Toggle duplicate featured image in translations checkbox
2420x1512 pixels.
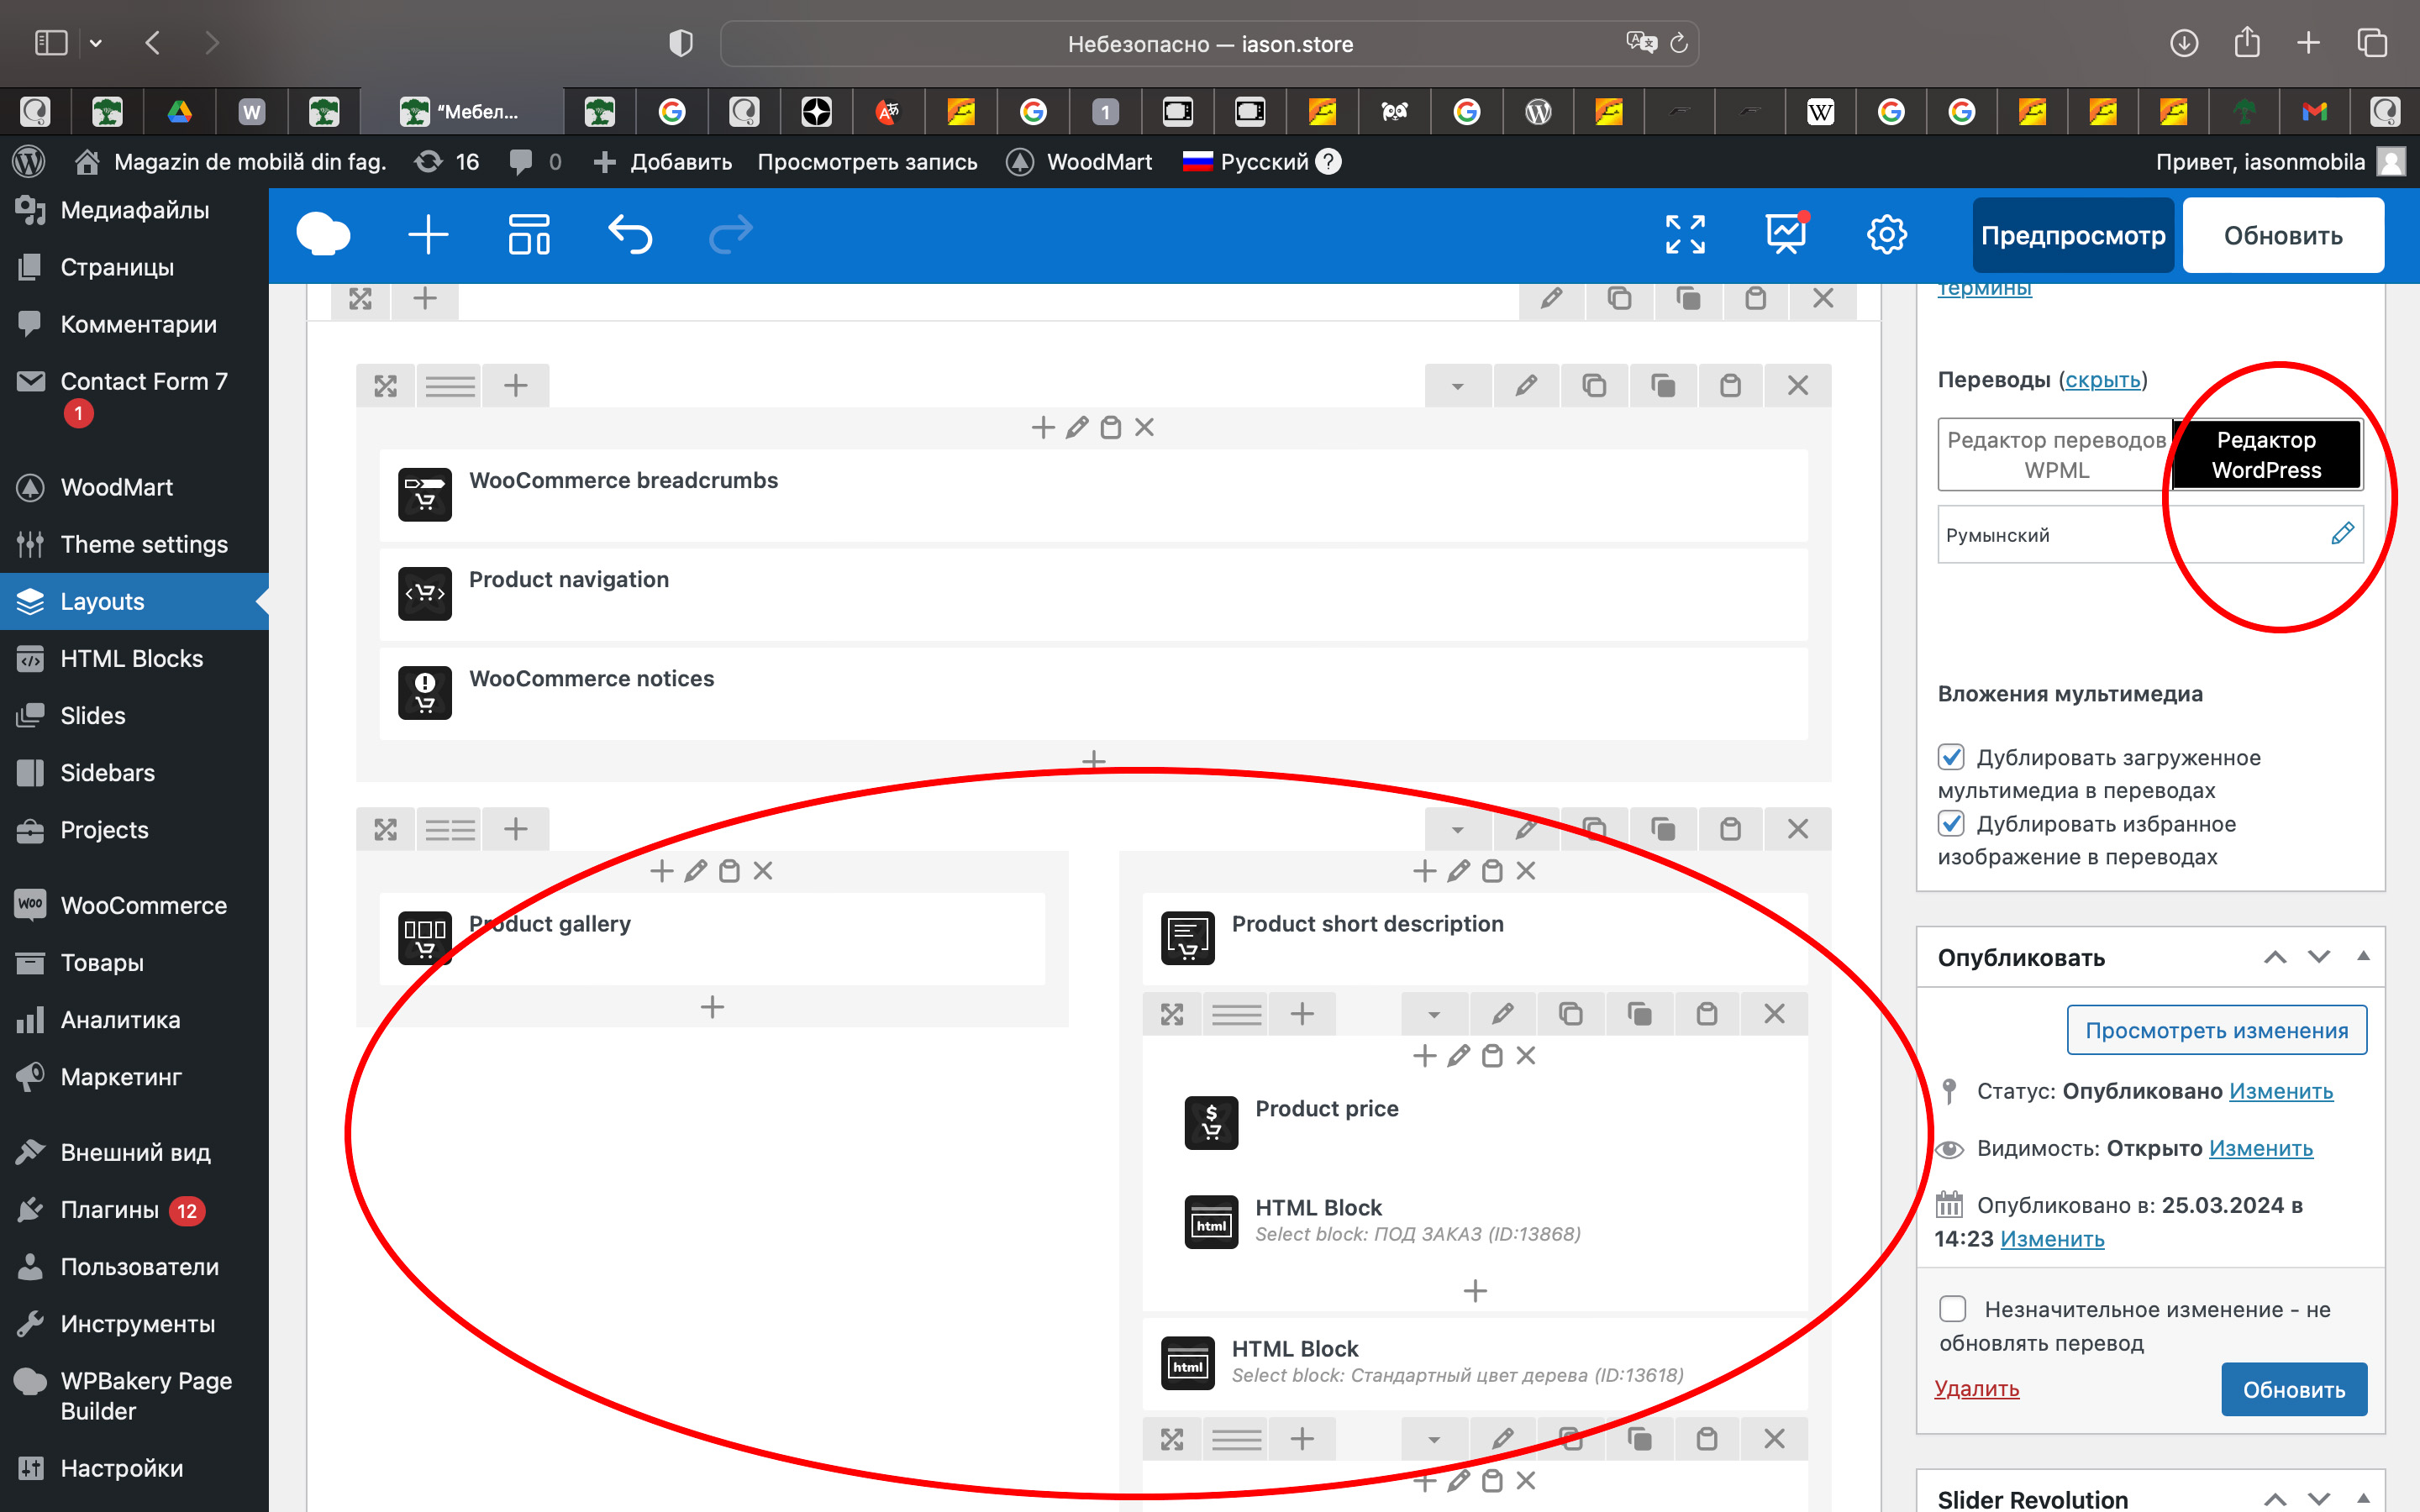tap(1951, 823)
